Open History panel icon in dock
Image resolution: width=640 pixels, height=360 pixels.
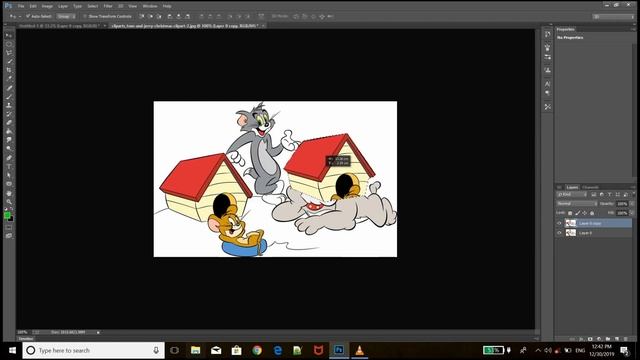[548, 35]
